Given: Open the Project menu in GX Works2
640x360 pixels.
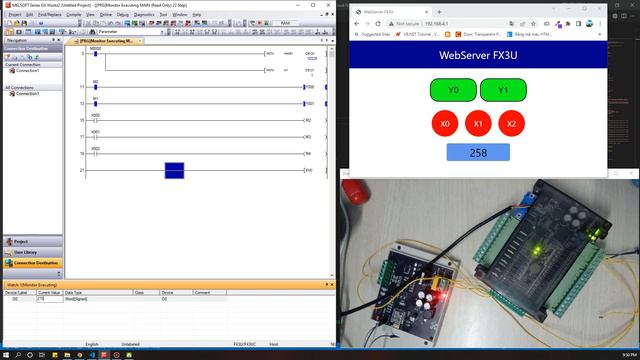Looking at the screenshot, I should click(15, 15).
